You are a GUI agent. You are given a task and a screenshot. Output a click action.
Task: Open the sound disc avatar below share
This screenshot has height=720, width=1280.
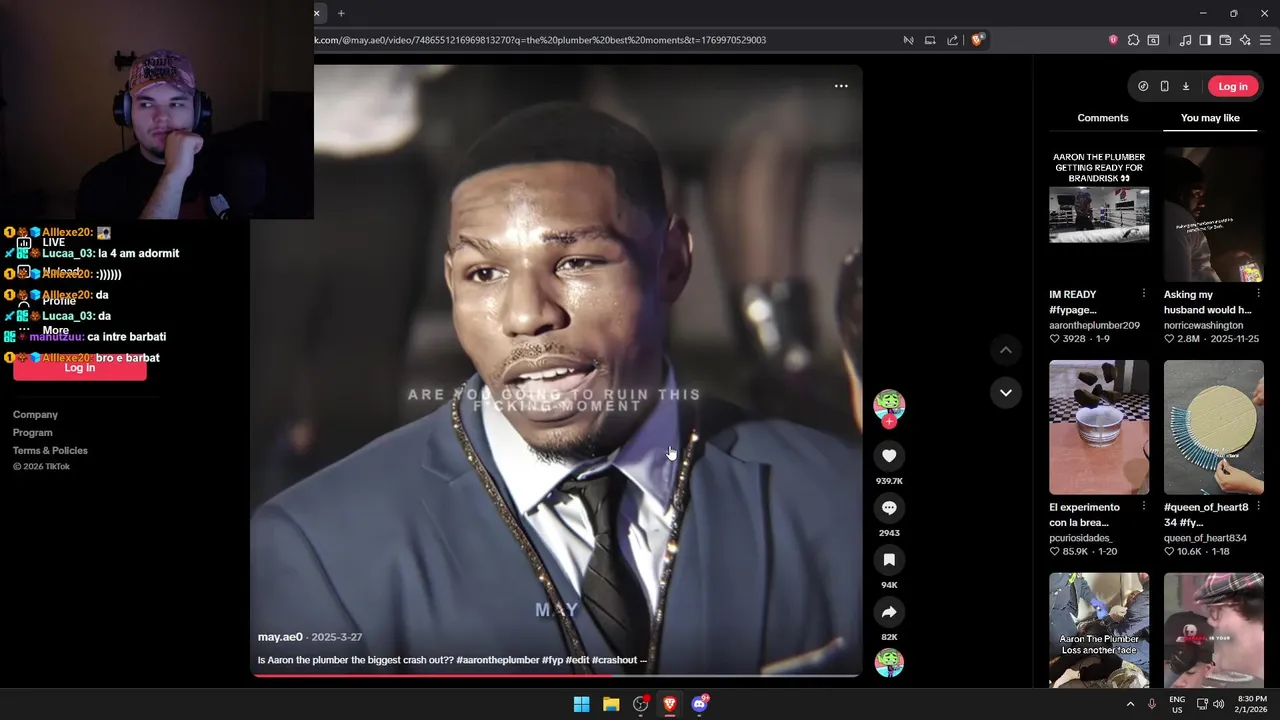point(889,663)
